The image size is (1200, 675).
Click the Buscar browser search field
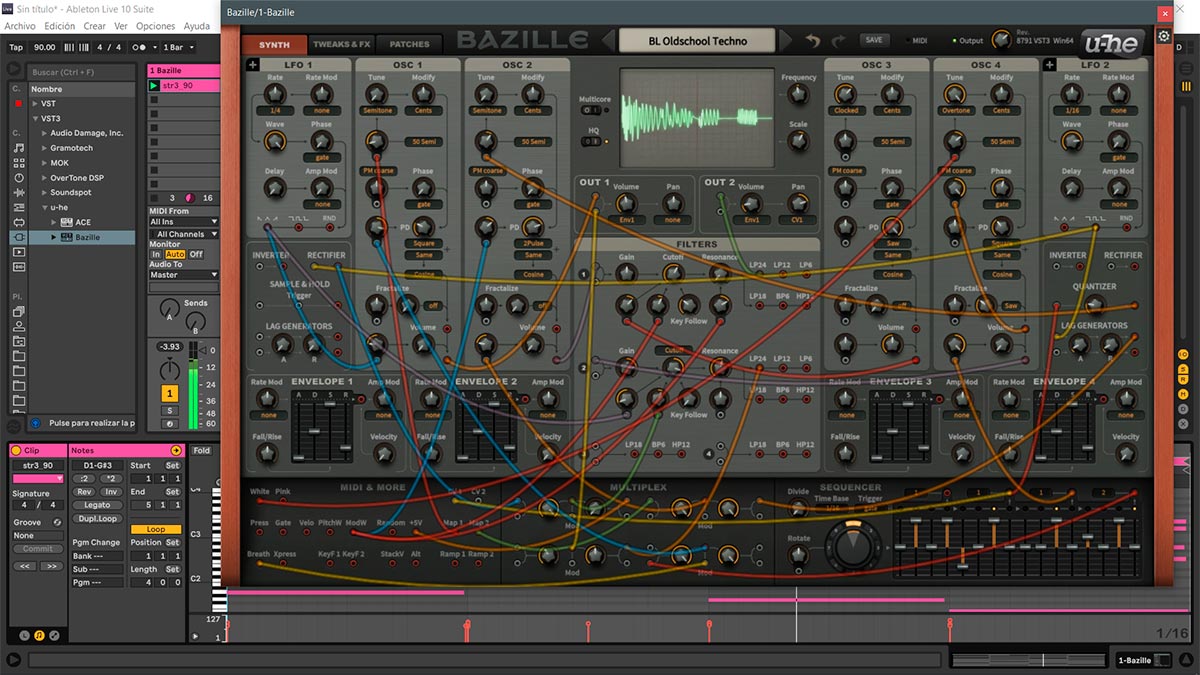[x=80, y=72]
